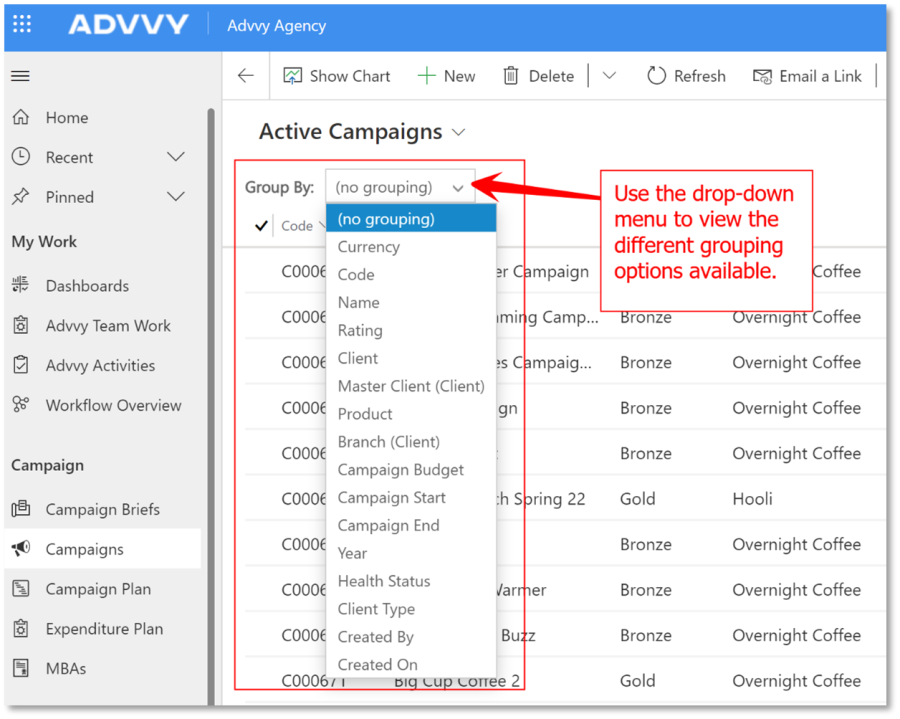Expand the Recent section chevron
The image size is (900, 719).
(176, 157)
